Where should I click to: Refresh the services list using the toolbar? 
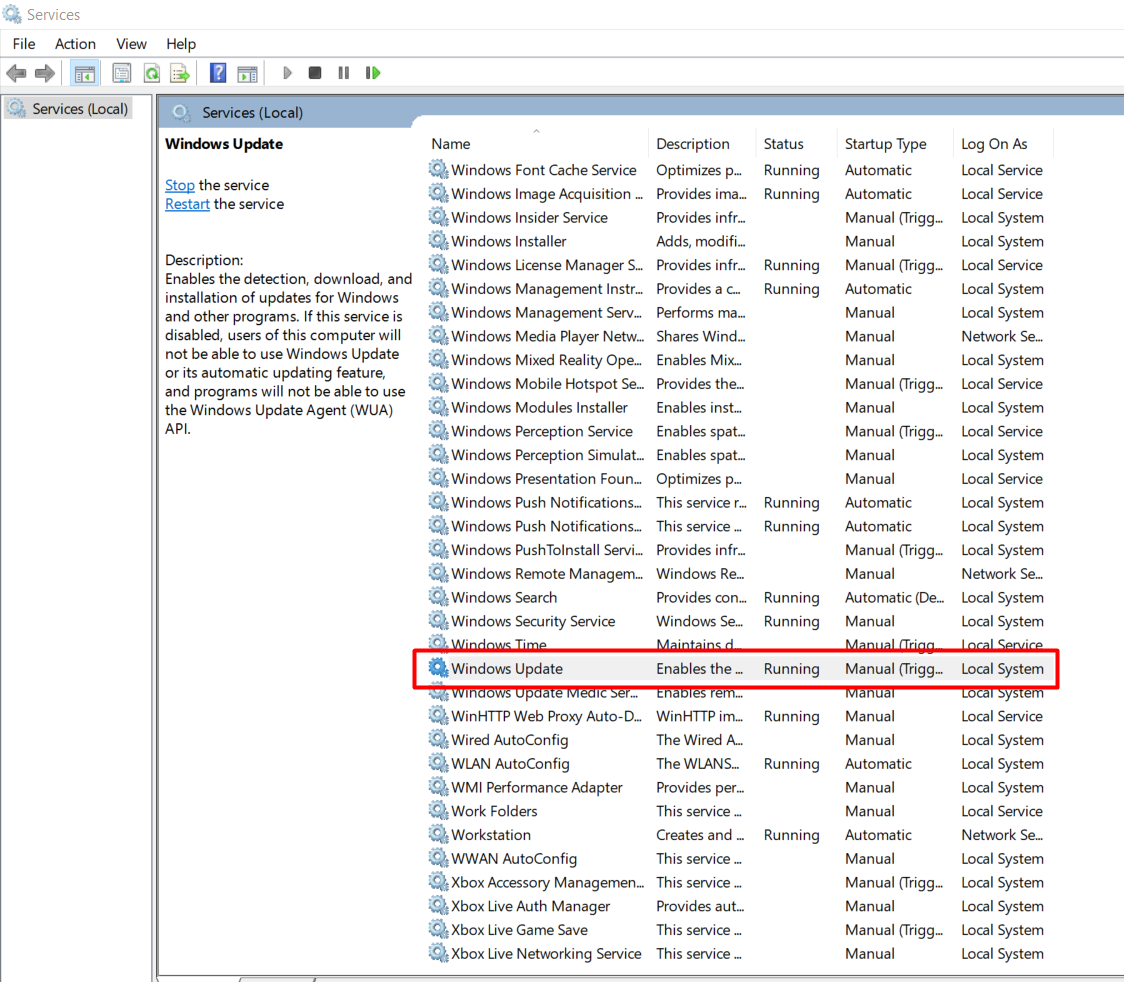(151, 73)
